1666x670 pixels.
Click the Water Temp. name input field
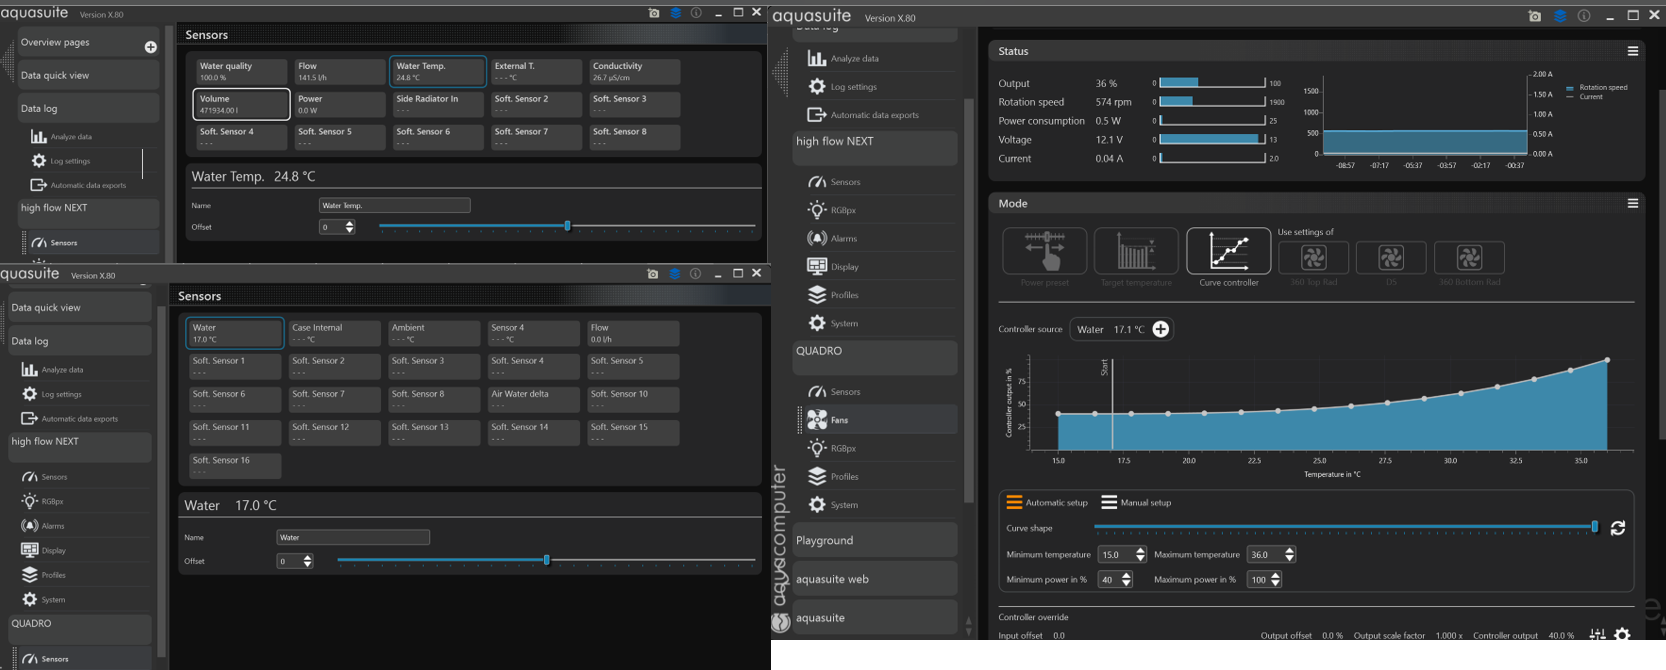(394, 205)
